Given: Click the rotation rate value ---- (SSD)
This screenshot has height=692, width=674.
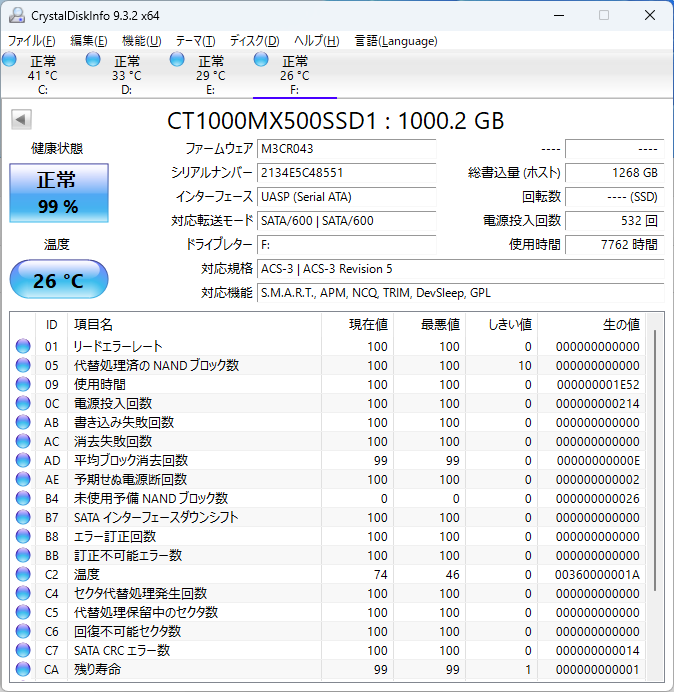Looking at the screenshot, I should point(614,196).
